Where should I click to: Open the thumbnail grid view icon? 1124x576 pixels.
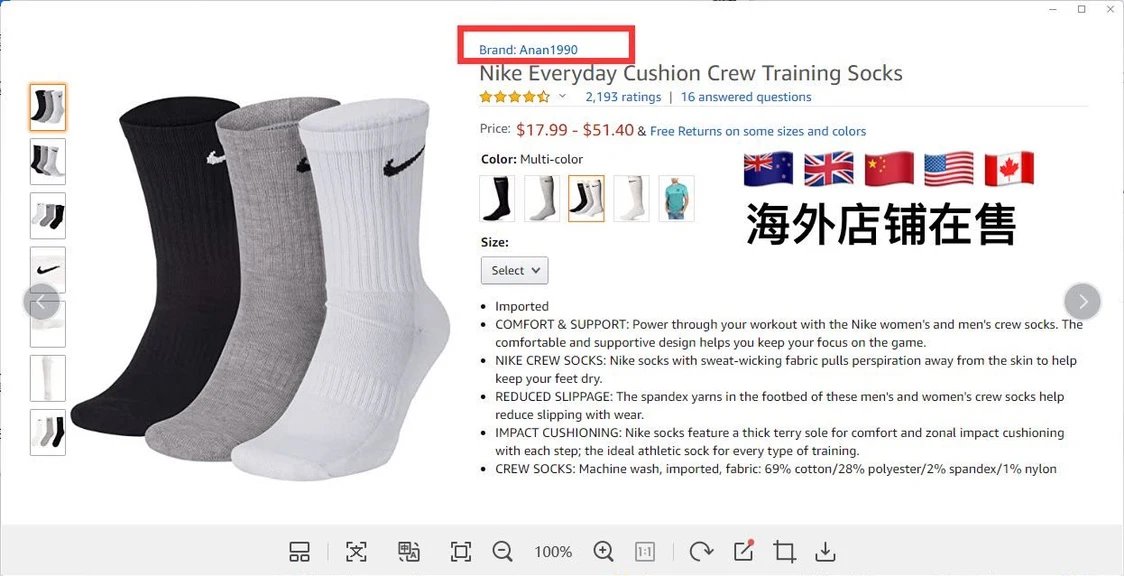(300, 552)
